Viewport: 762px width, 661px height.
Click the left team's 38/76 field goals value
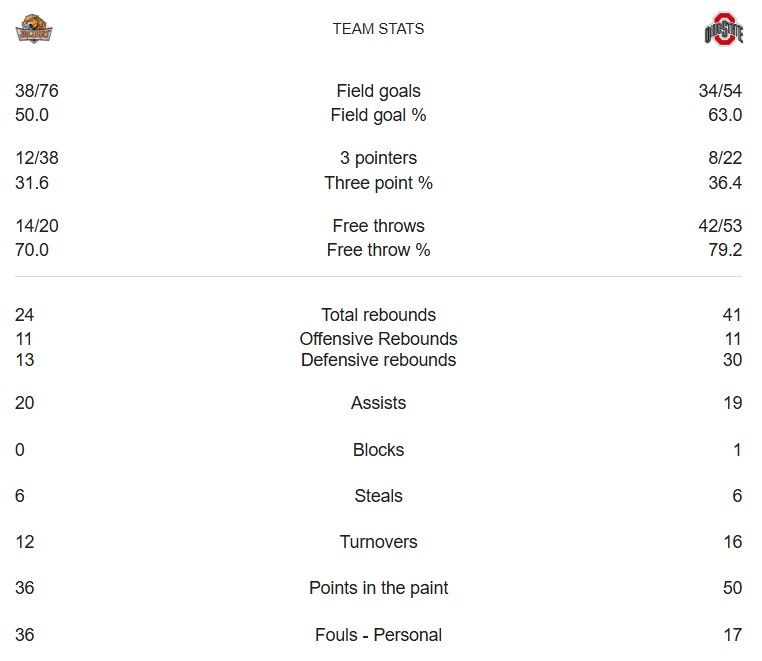pos(37,91)
